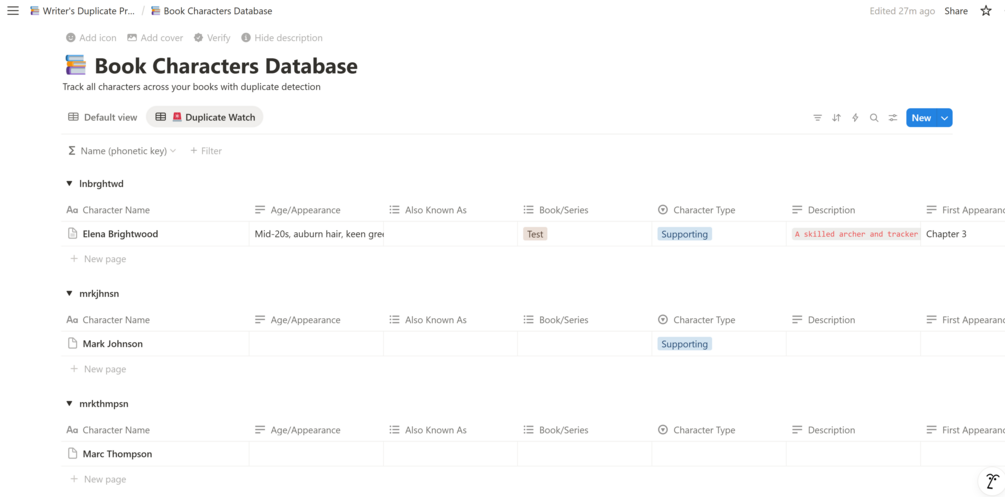The image size is (1005, 497).
Task: Open the database filter icon
Action: 817,118
